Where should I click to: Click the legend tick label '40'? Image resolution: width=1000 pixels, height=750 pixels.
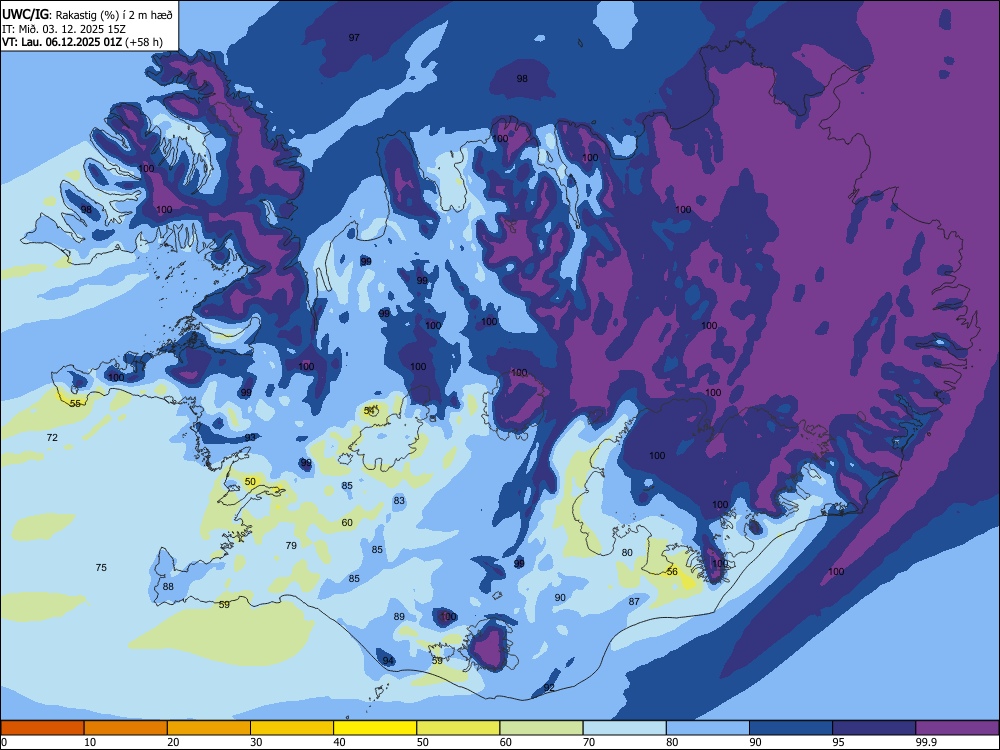pos(340,742)
